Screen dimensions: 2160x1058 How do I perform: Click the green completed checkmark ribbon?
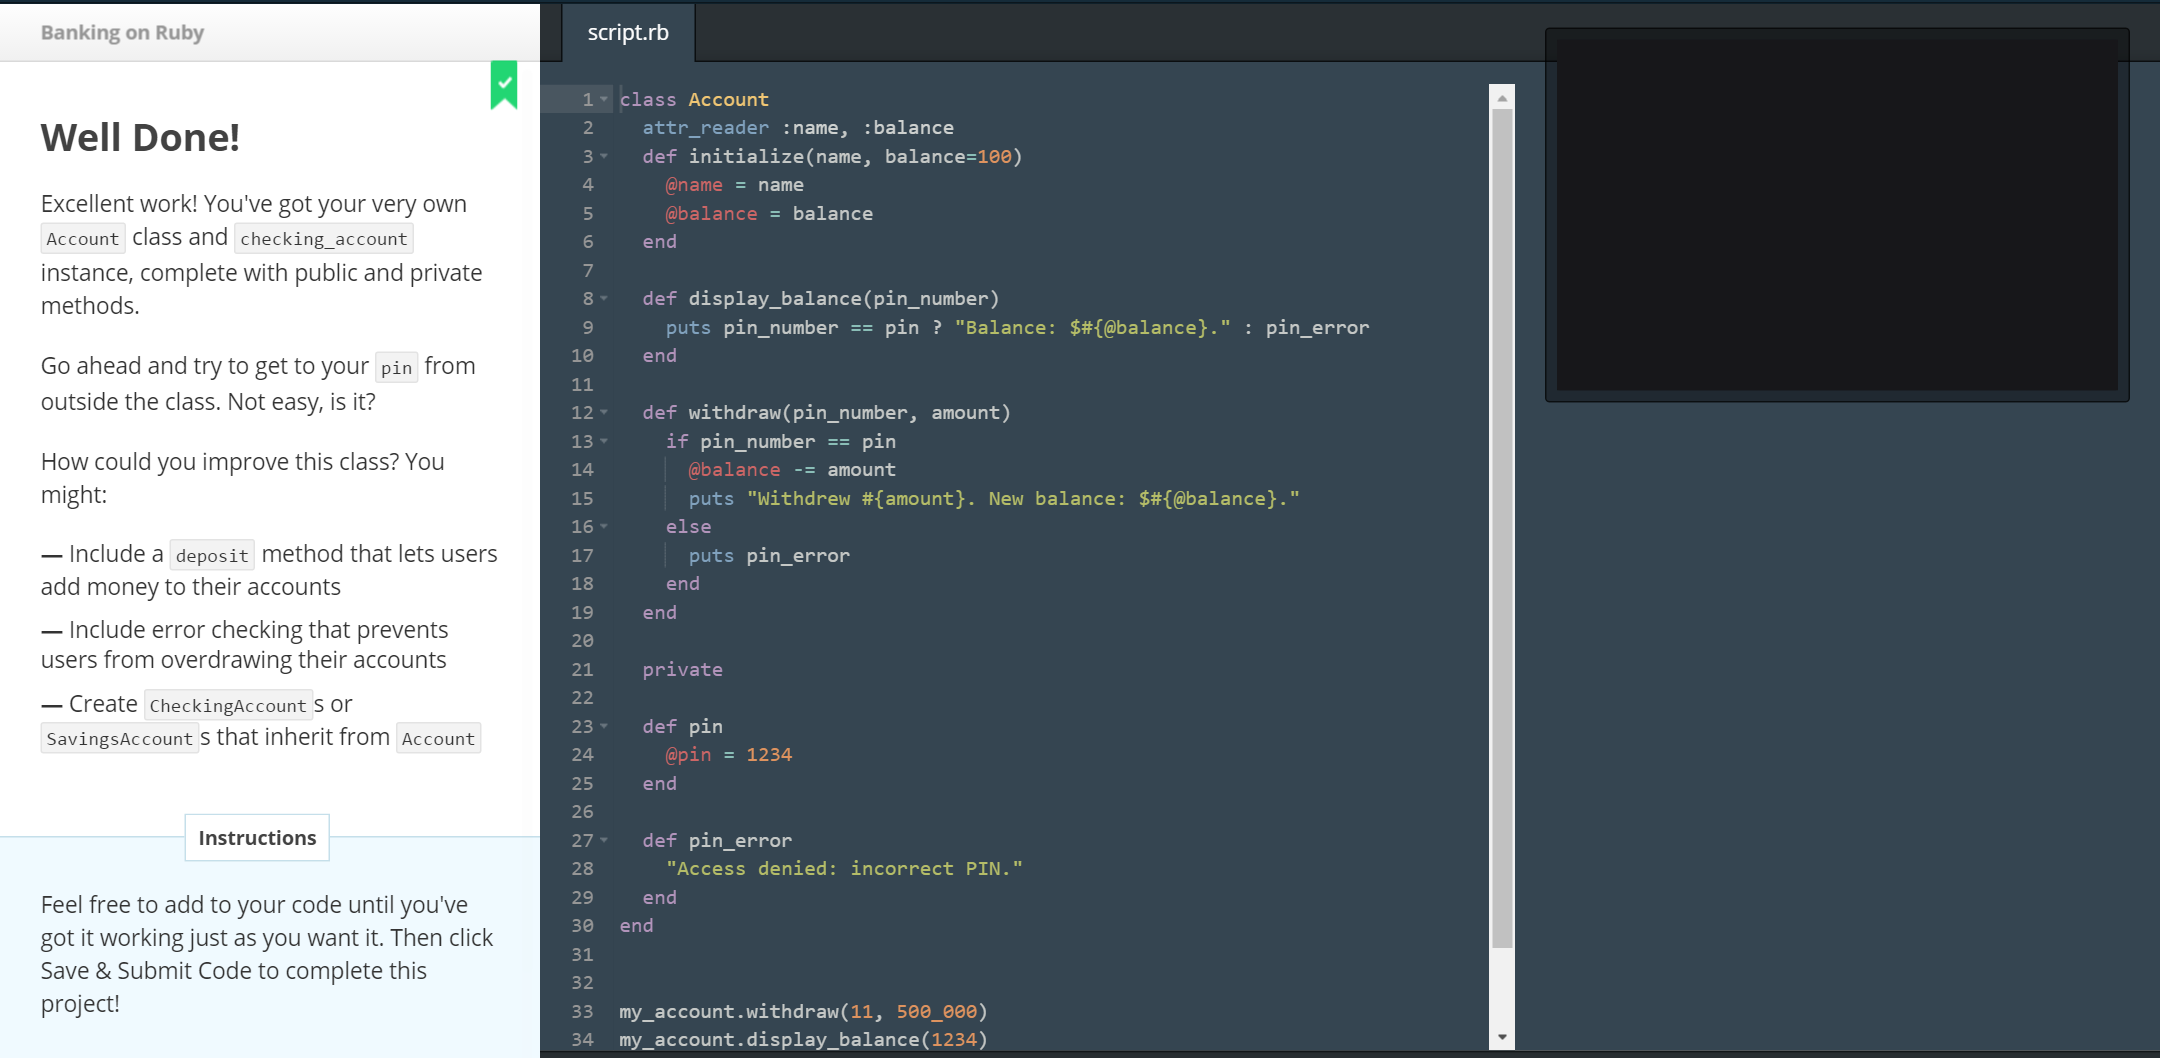click(504, 84)
